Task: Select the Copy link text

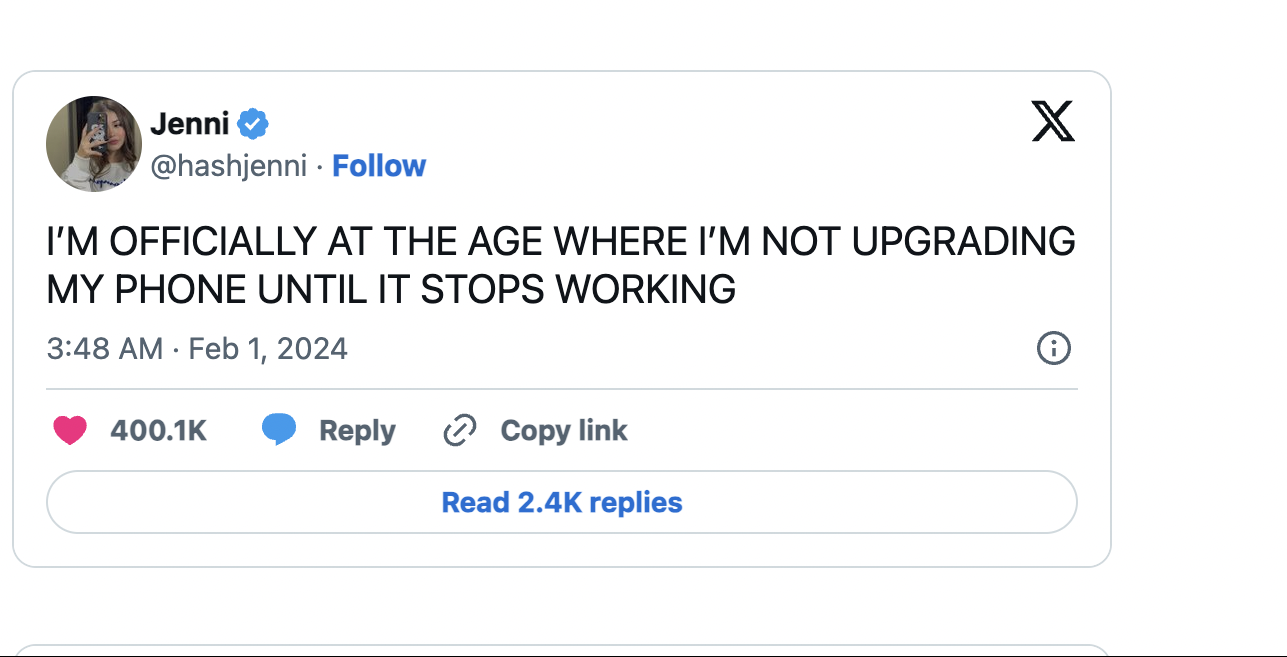Action: pyautogui.click(x=564, y=431)
